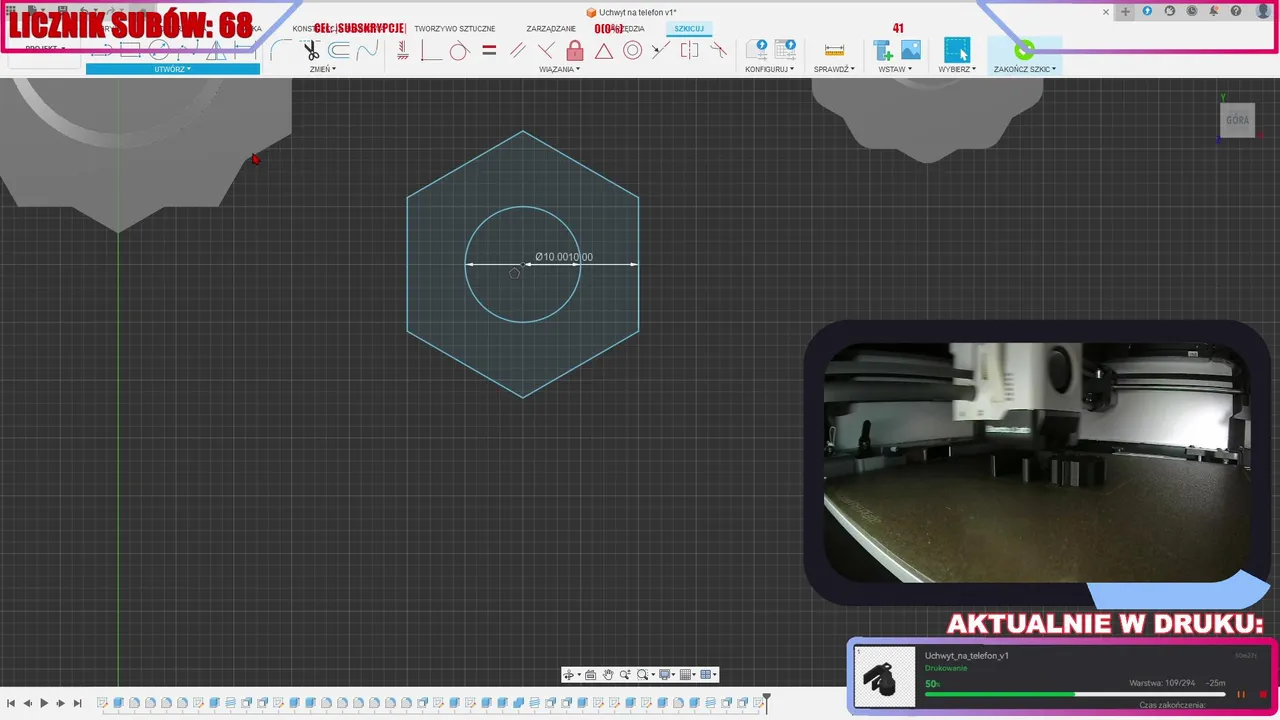
Task: Select the Pan hand tool in navigation bar
Action: pos(607,675)
